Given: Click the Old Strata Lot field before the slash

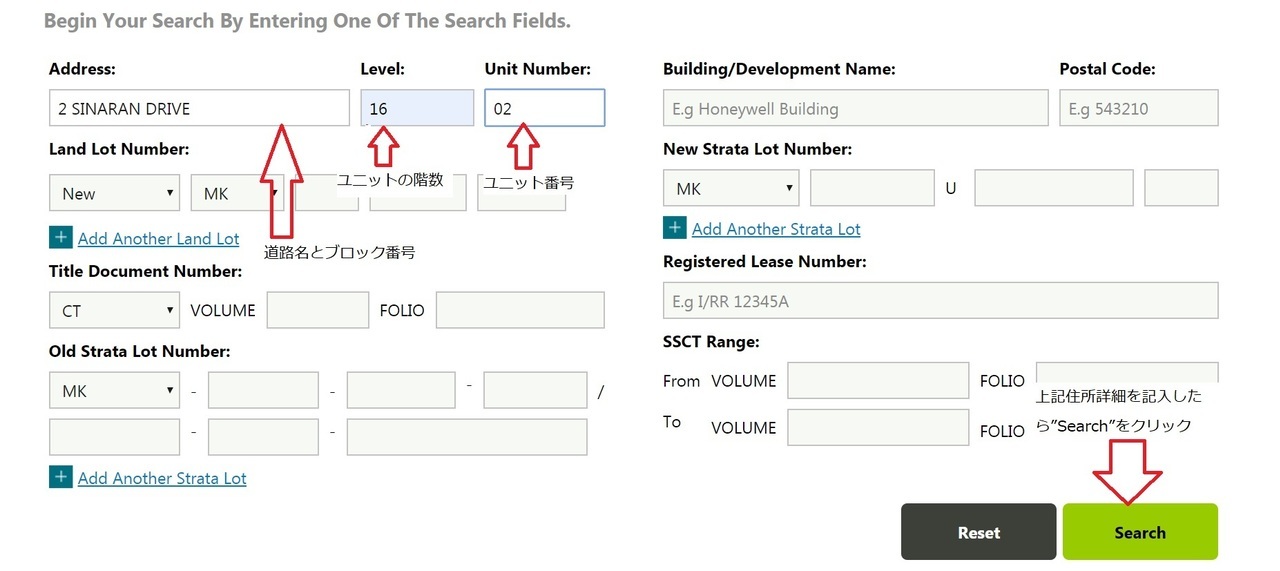Looking at the screenshot, I should pos(535,390).
